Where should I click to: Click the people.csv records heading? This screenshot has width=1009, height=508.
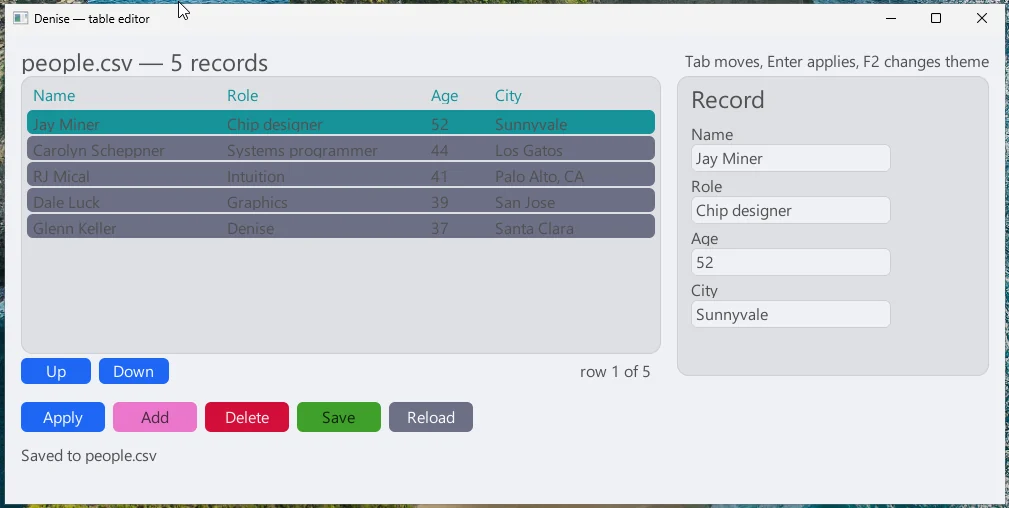(x=145, y=63)
